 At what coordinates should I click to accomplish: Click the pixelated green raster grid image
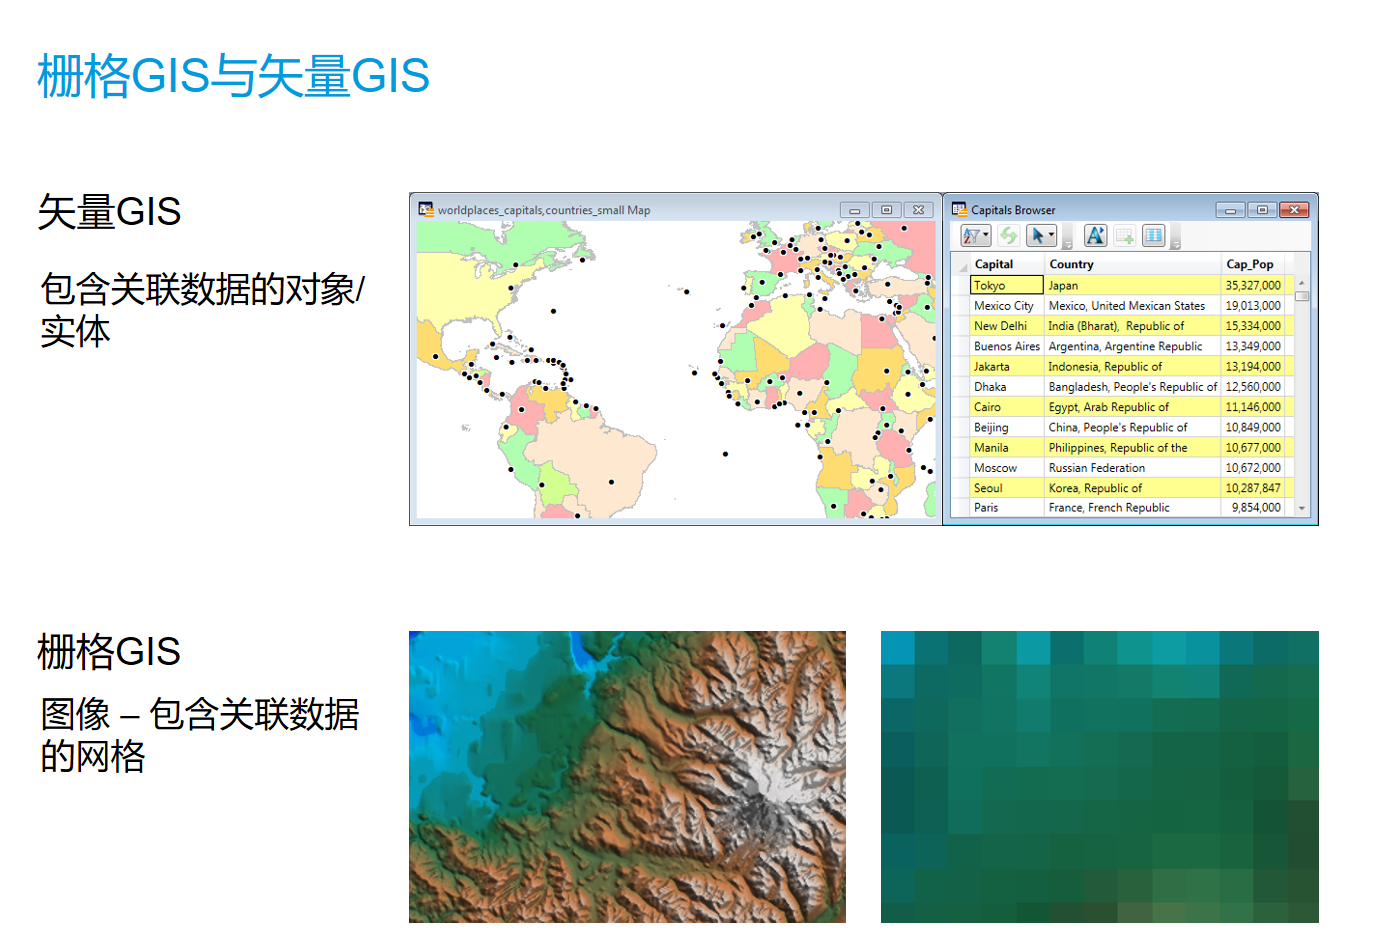(1099, 776)
